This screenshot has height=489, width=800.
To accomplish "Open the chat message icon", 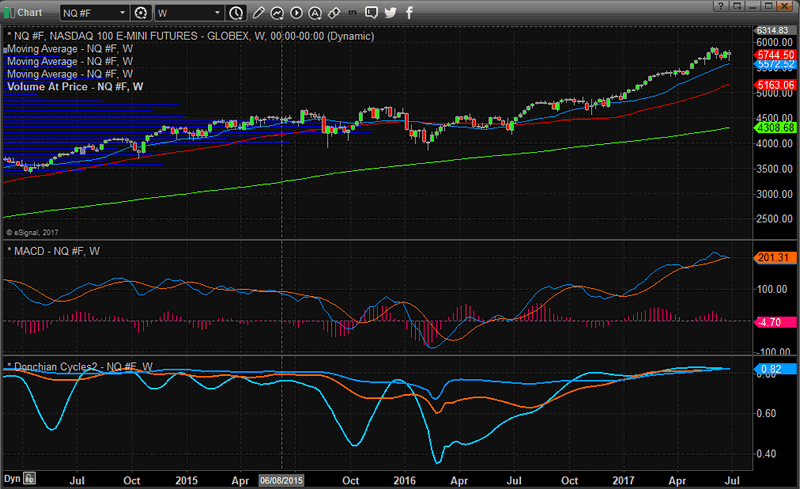I will [x=372, y=13].
